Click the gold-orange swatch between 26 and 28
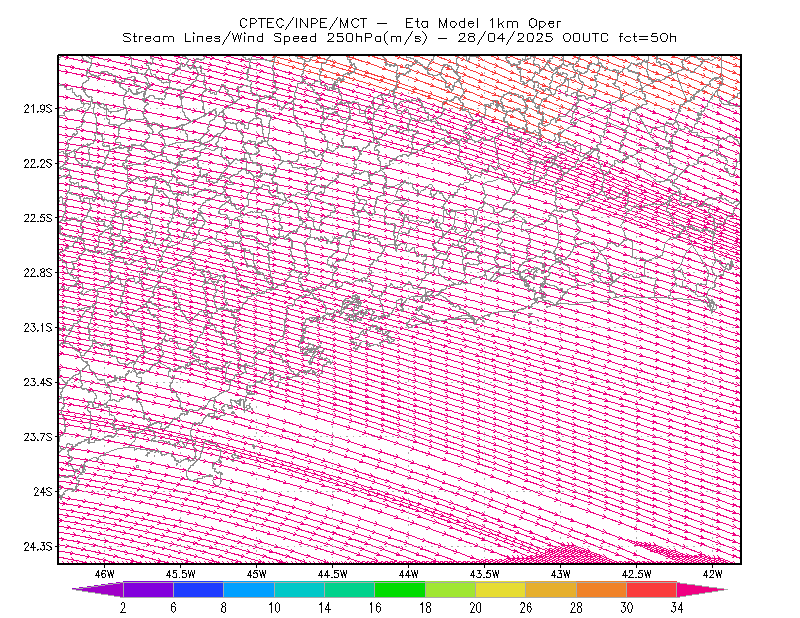This screenshot has height=618, width=800. point(551,589)
